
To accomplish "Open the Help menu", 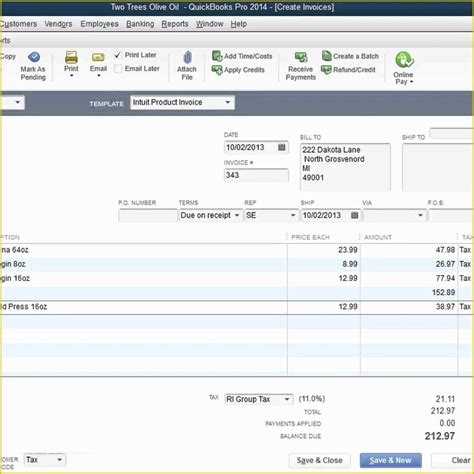I will (x=239, y=24).
